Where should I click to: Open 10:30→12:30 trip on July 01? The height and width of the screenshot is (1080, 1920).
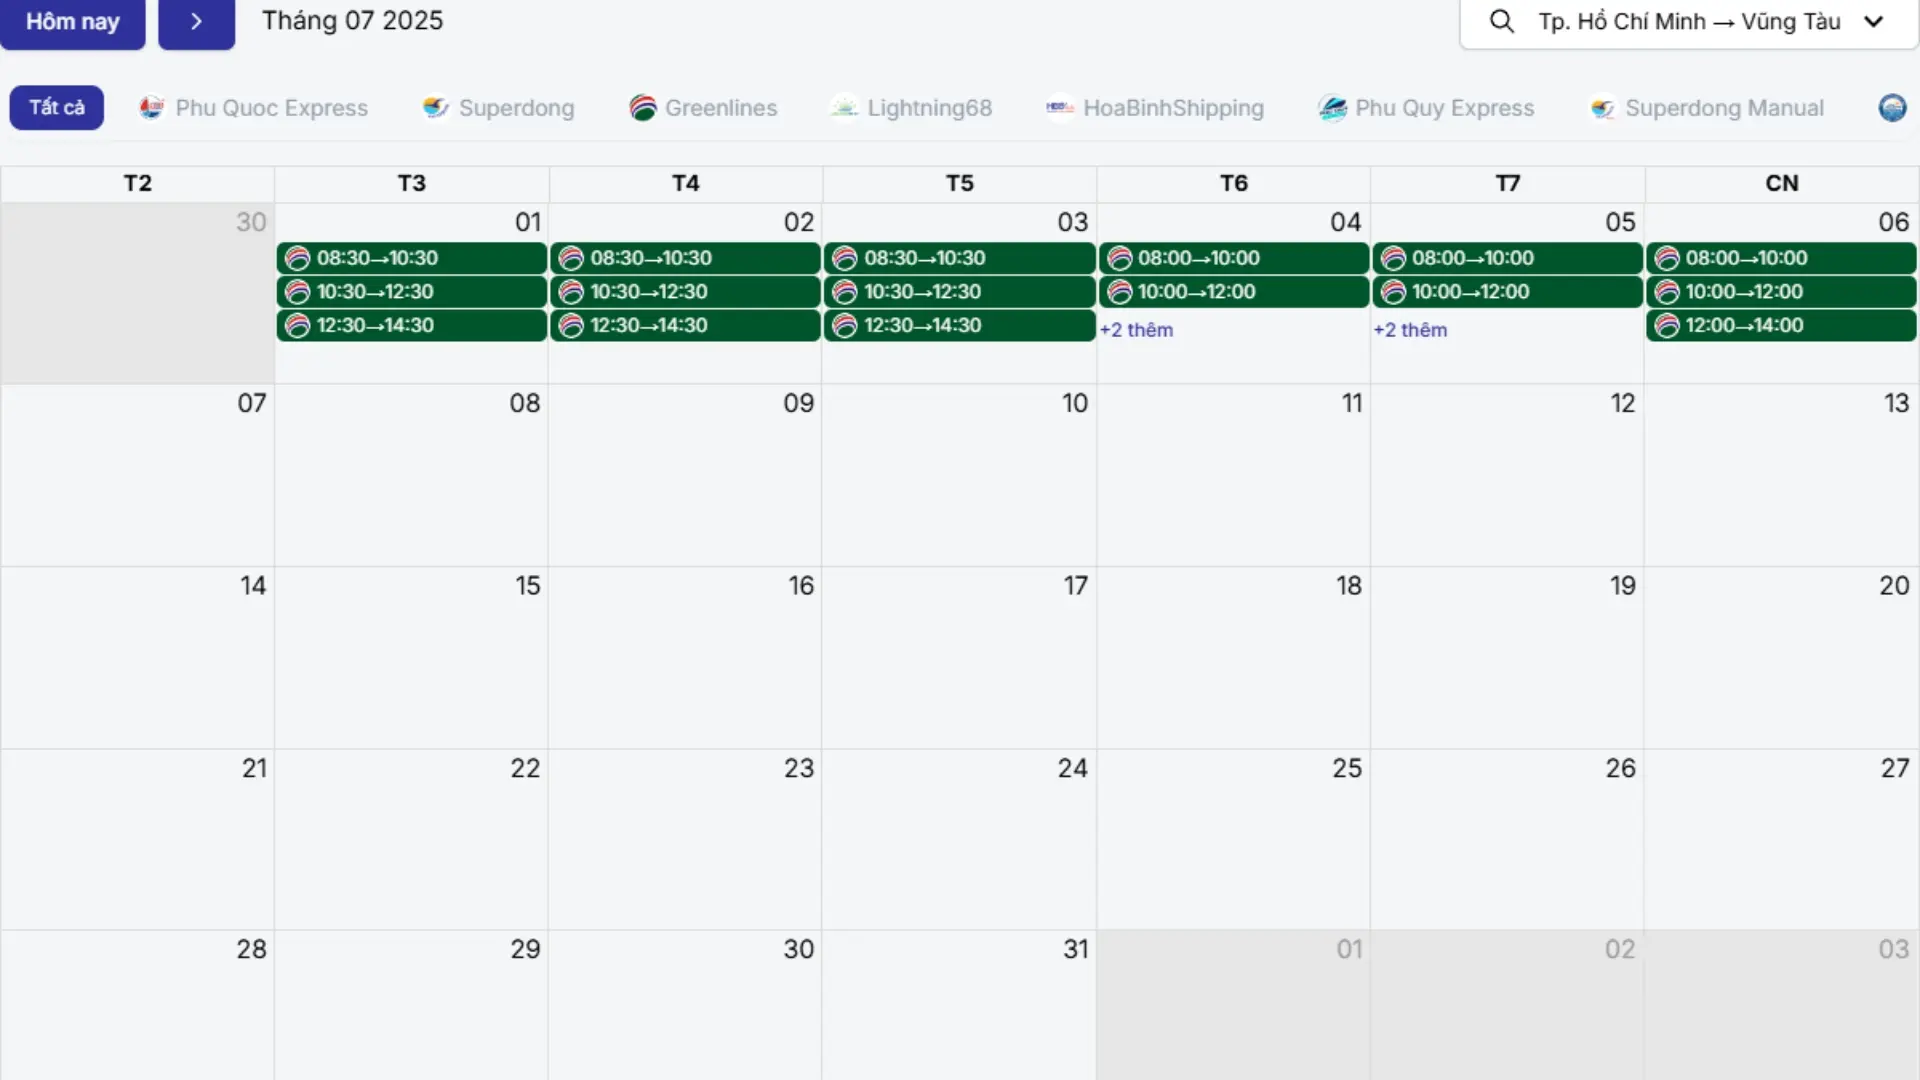(412, 292)
